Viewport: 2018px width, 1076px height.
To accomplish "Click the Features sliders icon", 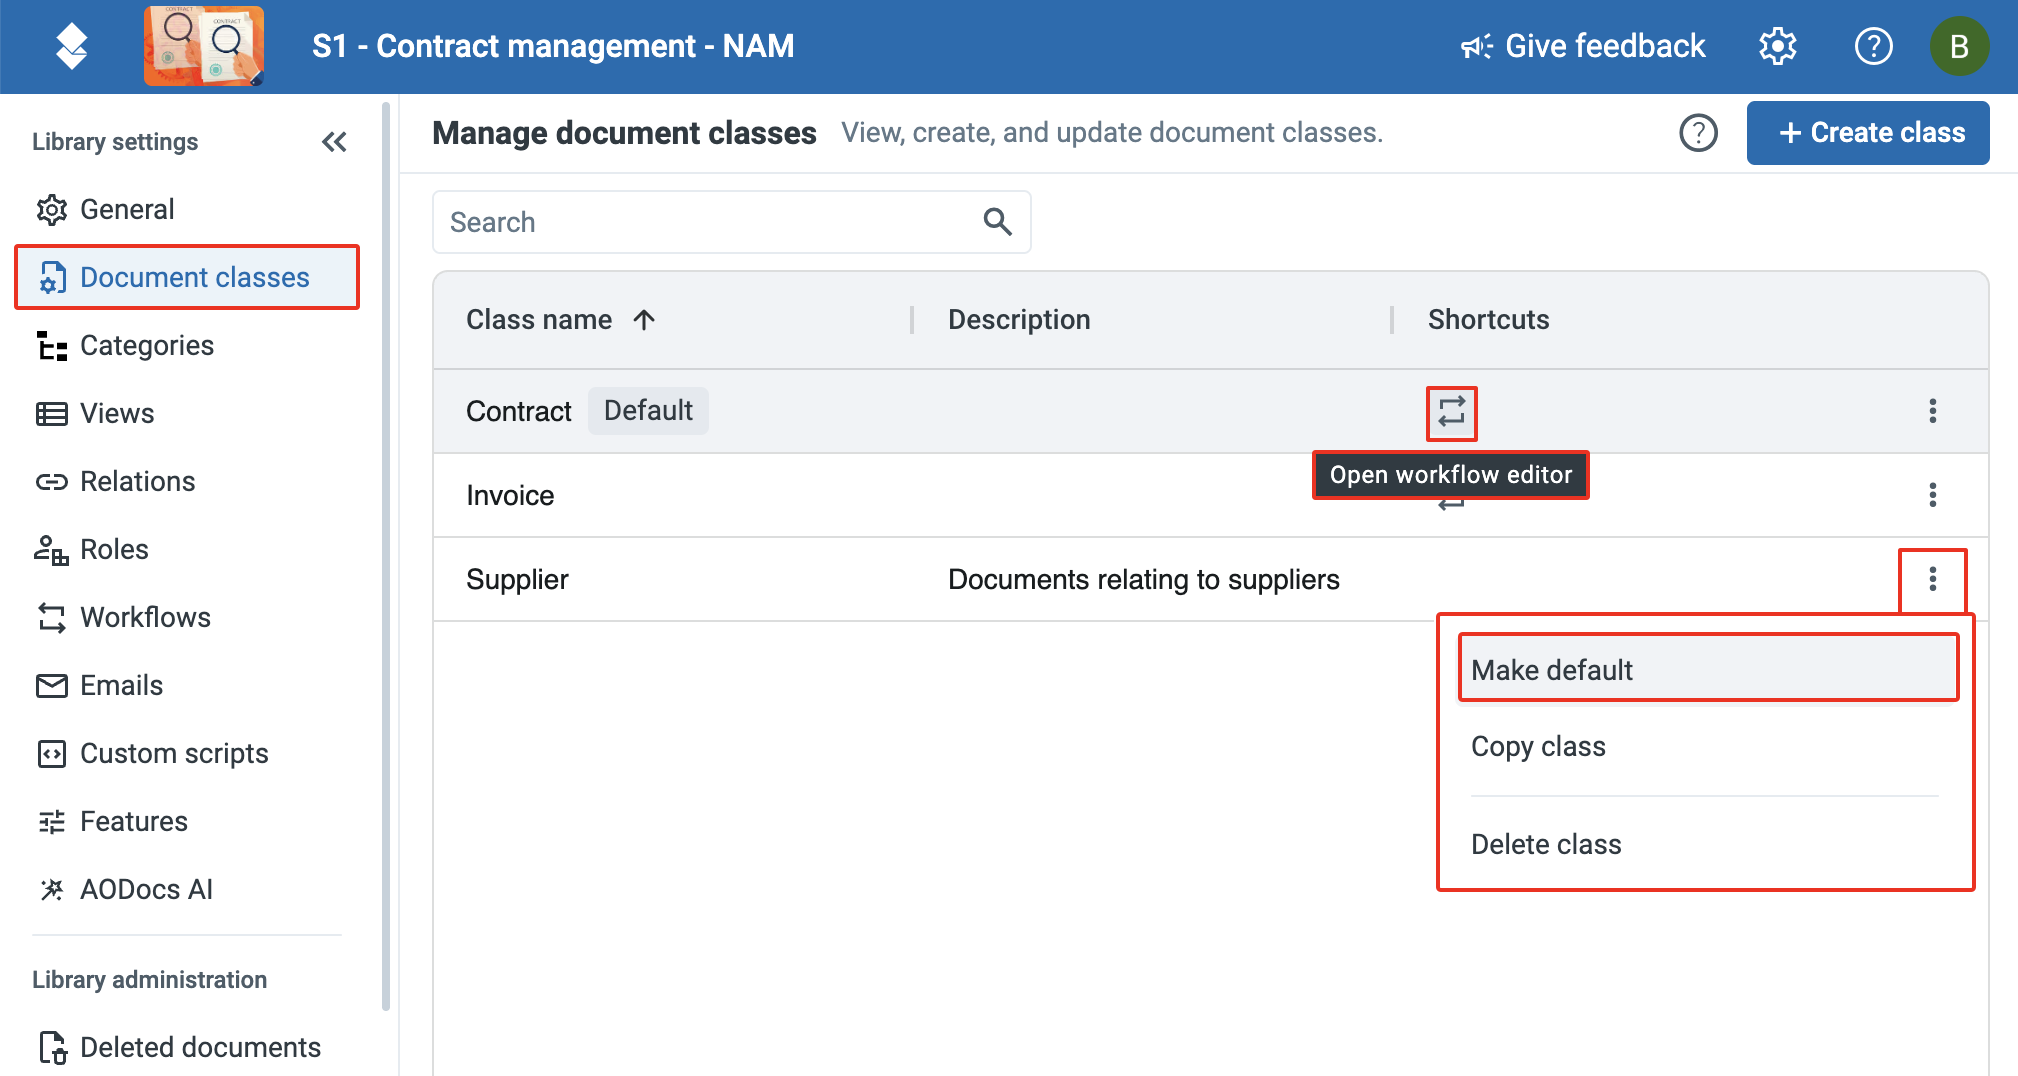I will click(51, 822).
